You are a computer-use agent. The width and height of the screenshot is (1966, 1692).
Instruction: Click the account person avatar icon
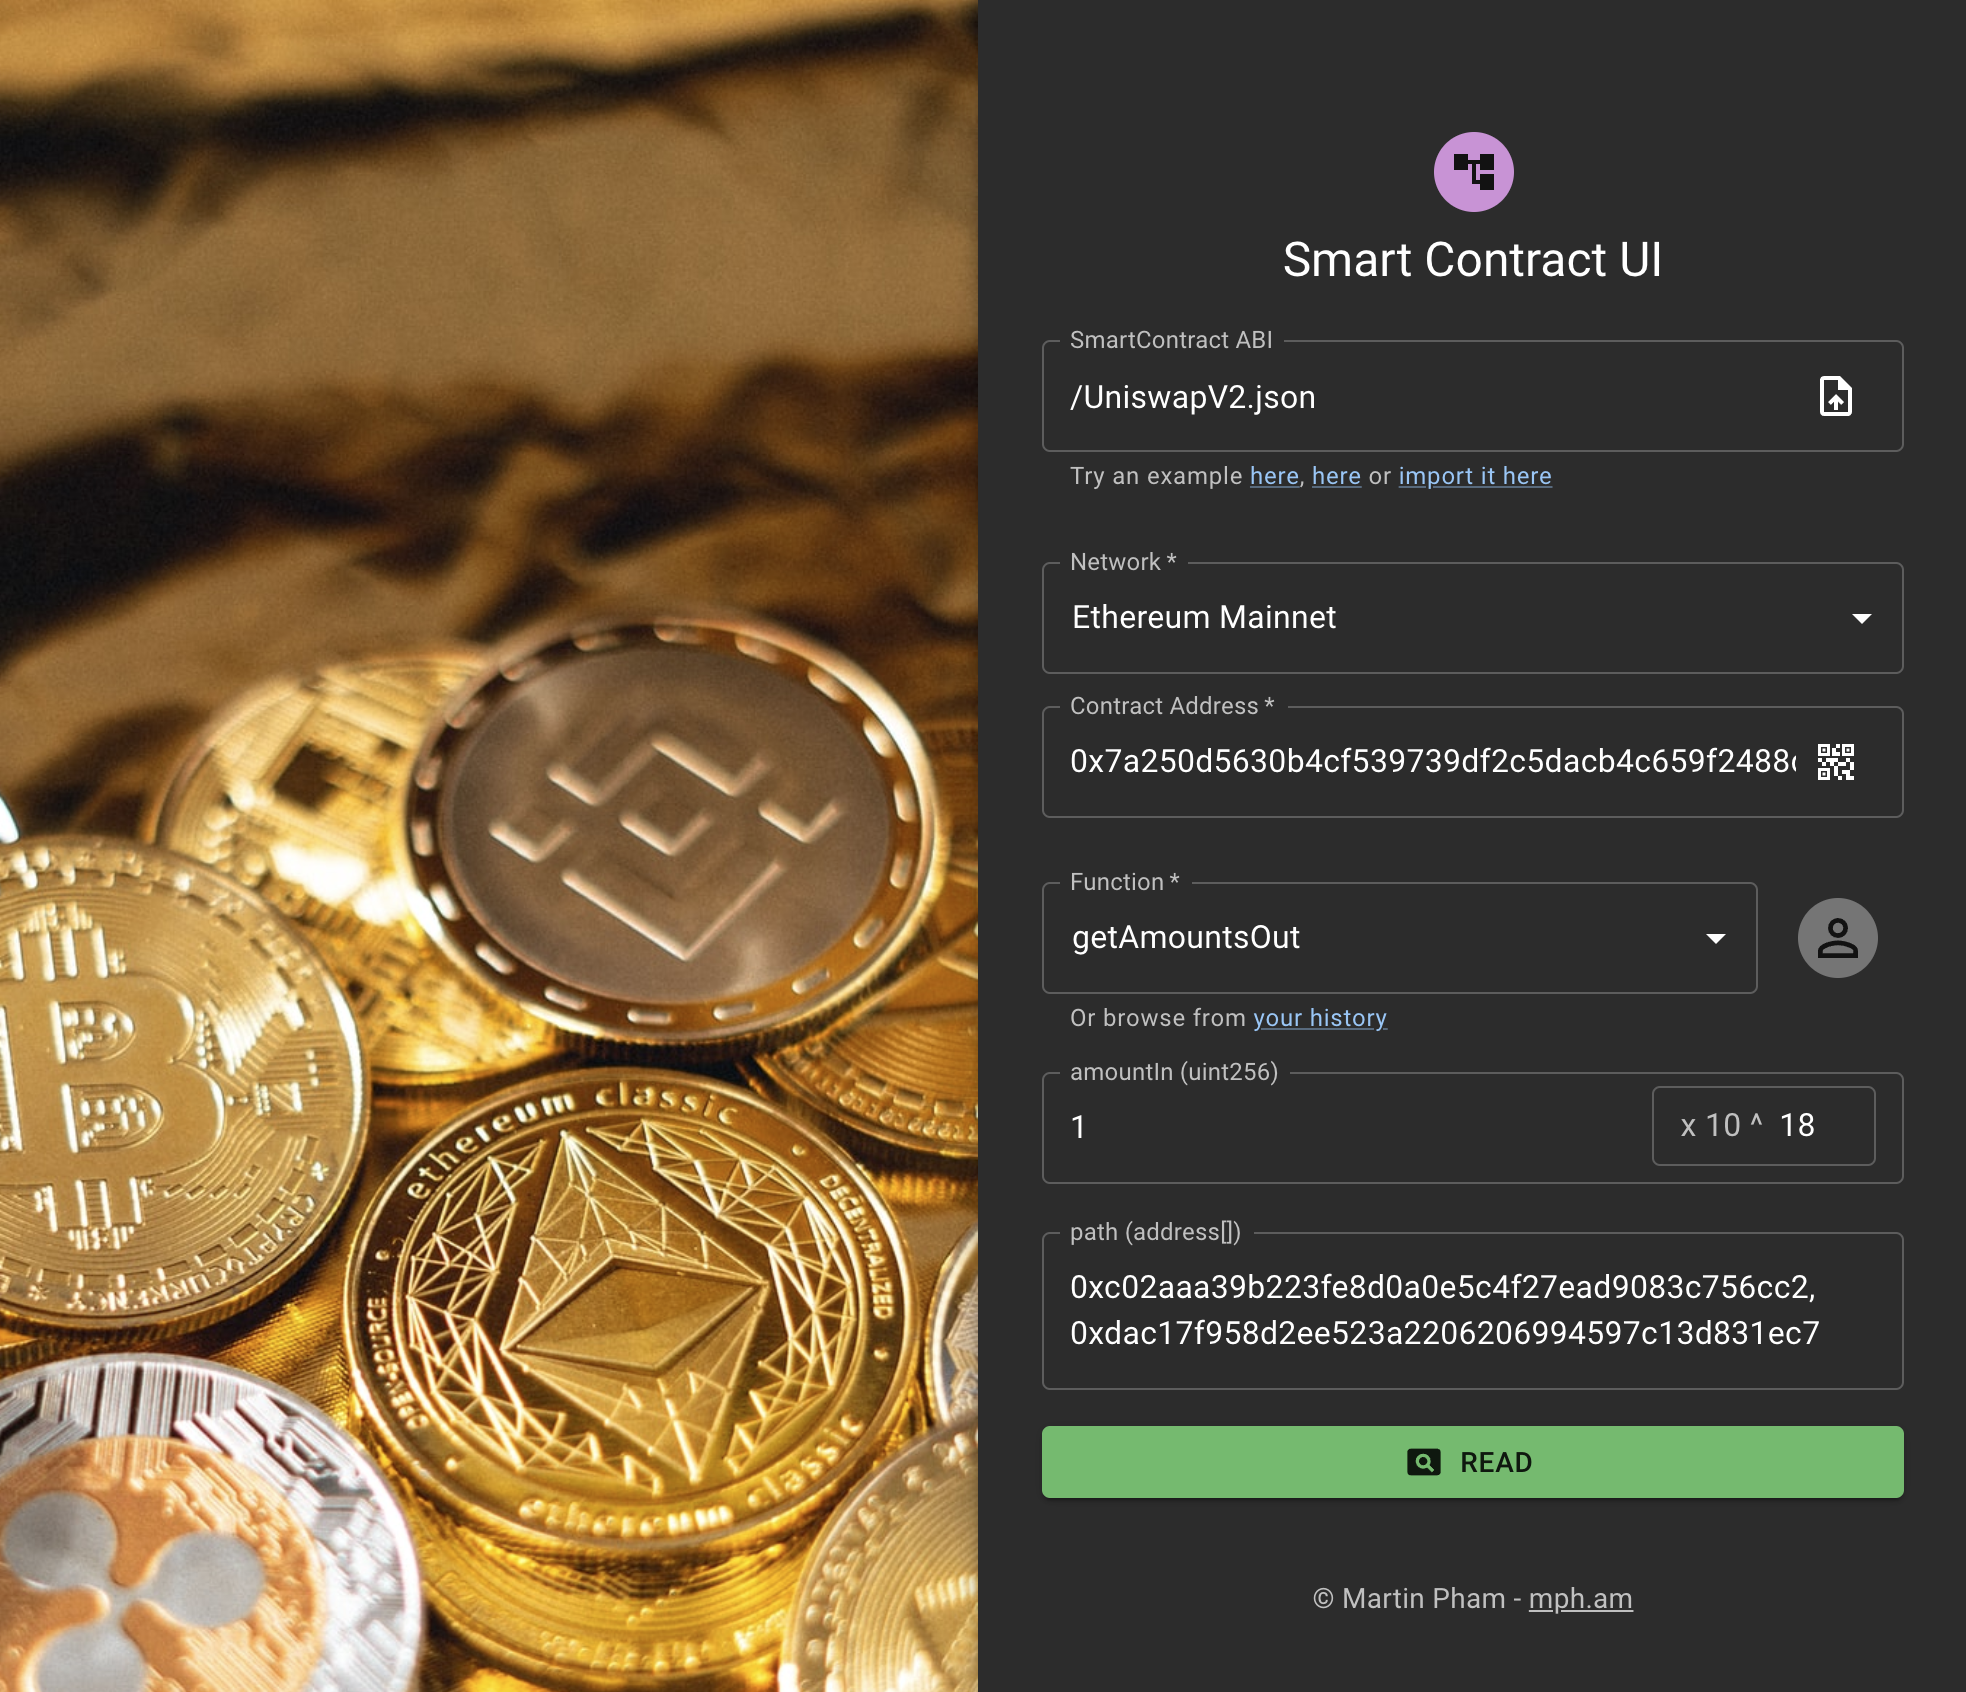click(x=1837, y=938)
